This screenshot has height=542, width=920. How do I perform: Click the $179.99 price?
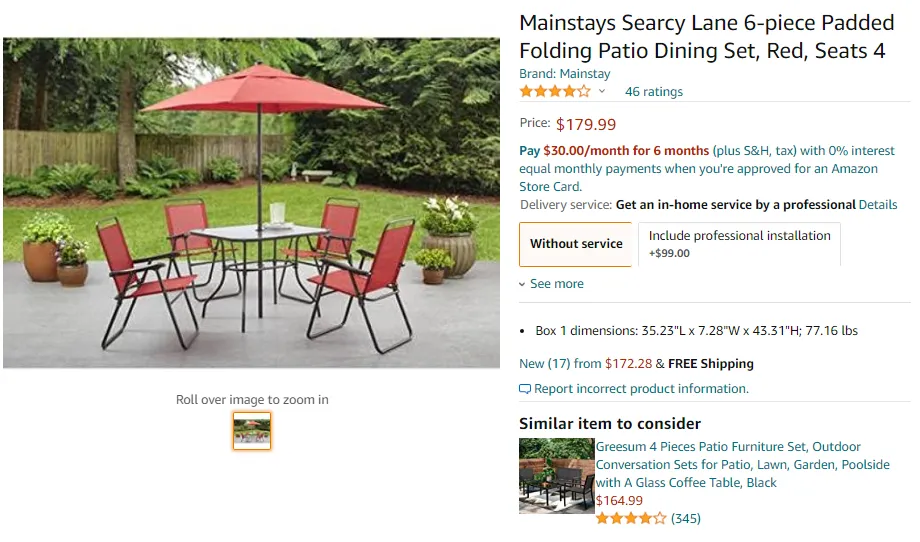tap(586, 125)
